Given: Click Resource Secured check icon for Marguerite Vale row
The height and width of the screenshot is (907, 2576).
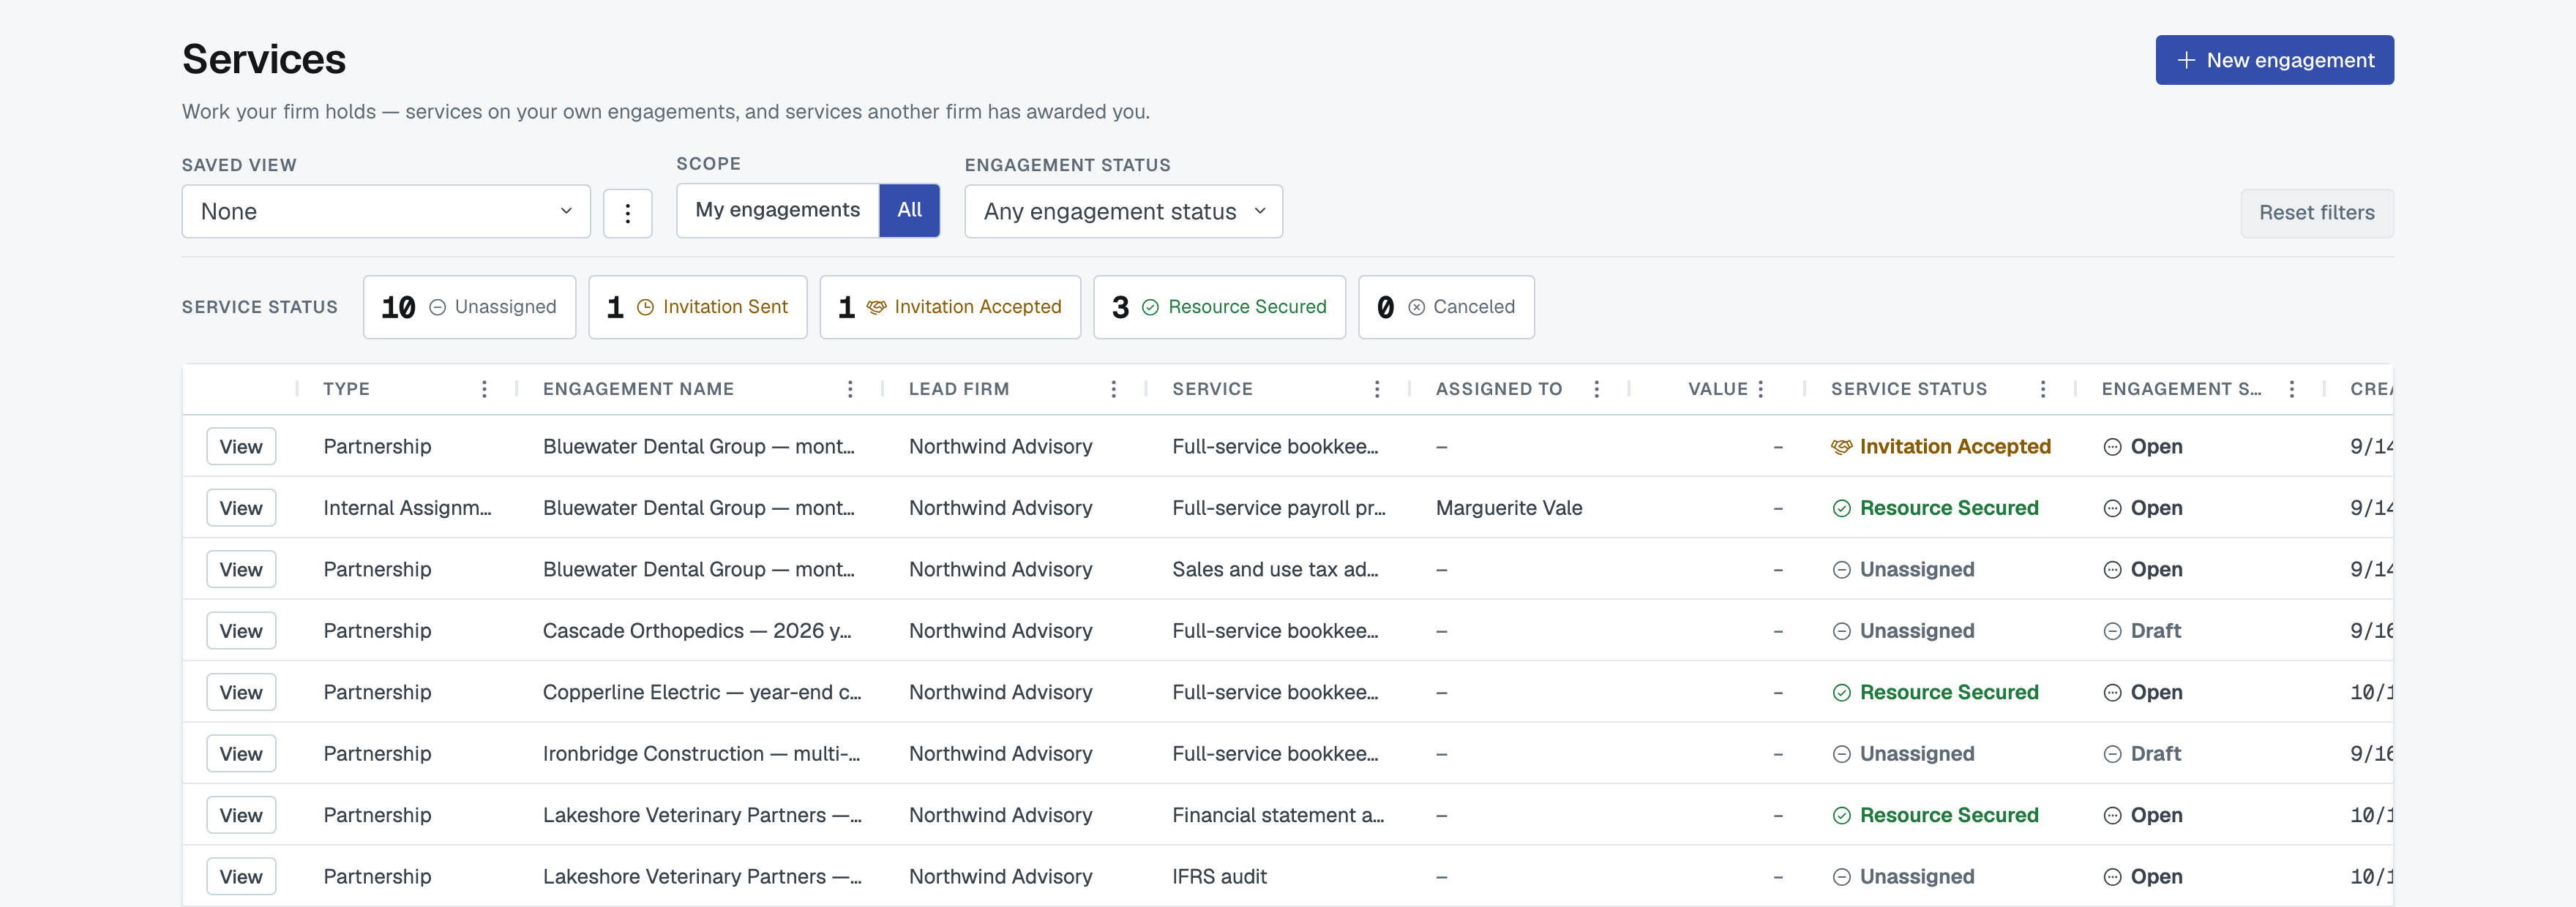Looking at the screenshot, I should pyautogui.click(x=1841, y=508).
